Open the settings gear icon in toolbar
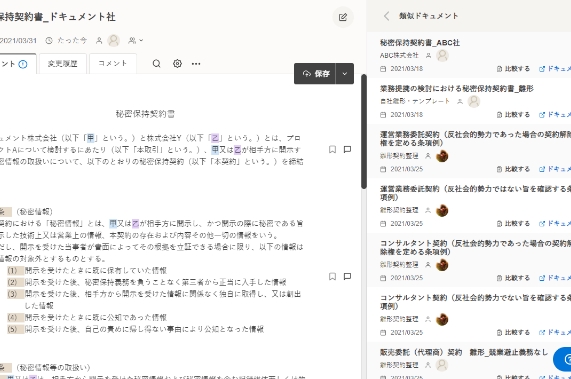 coord(177,64)
